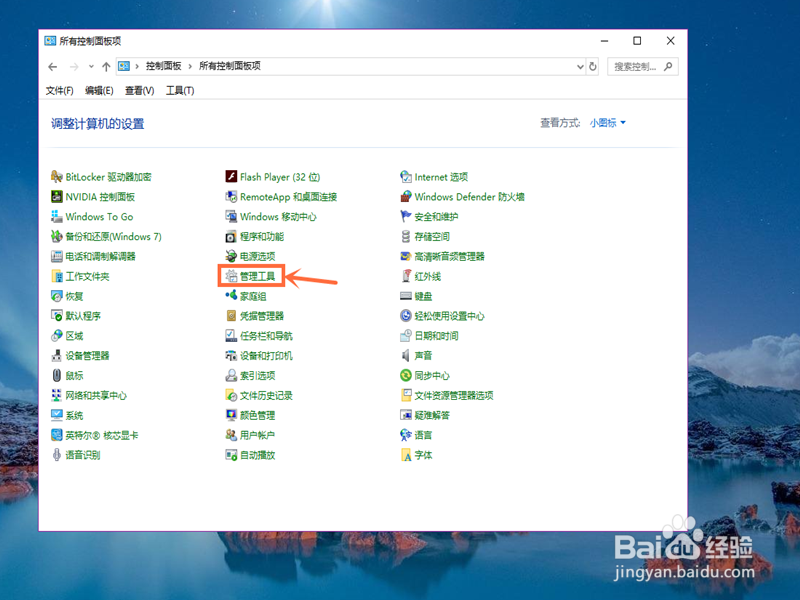
Task: Open Windows 移动中心 link
Action: [x=278, y=216]
